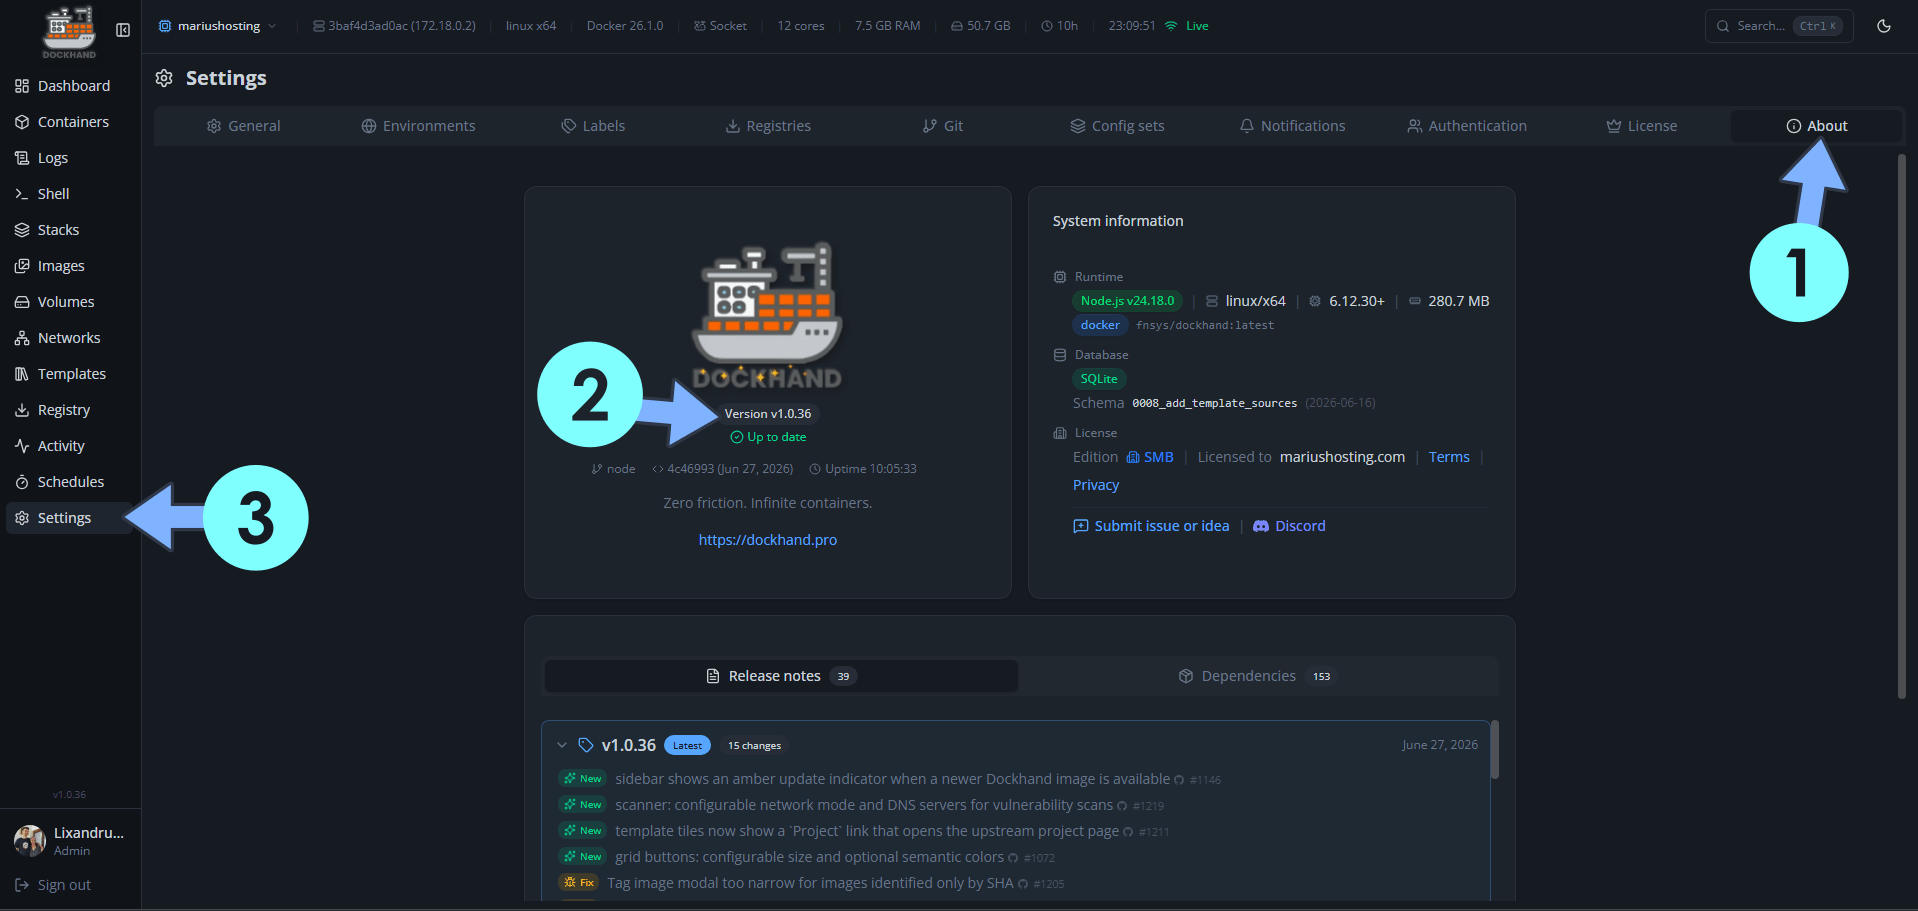Click the SMB edition badge

pyautogui.click(x=1150, y=457)
